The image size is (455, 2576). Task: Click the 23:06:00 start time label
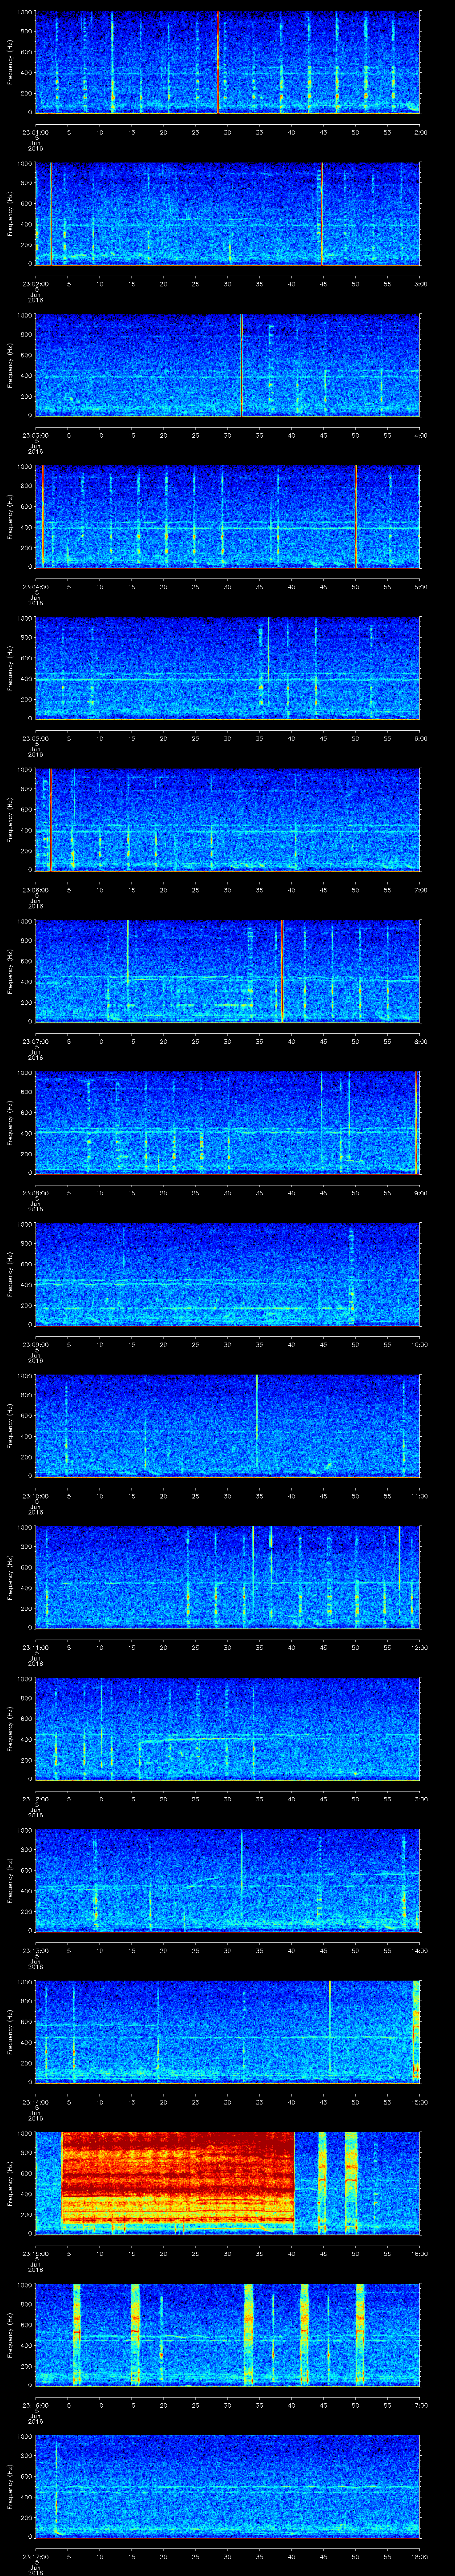tap(35, 890)
